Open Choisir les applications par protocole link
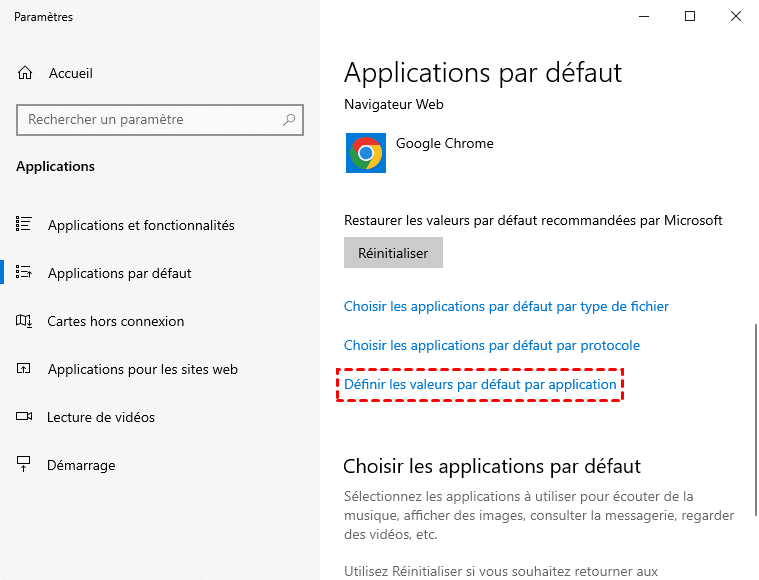The height and width of the screenshot is (580, 759). coord(491,345)
